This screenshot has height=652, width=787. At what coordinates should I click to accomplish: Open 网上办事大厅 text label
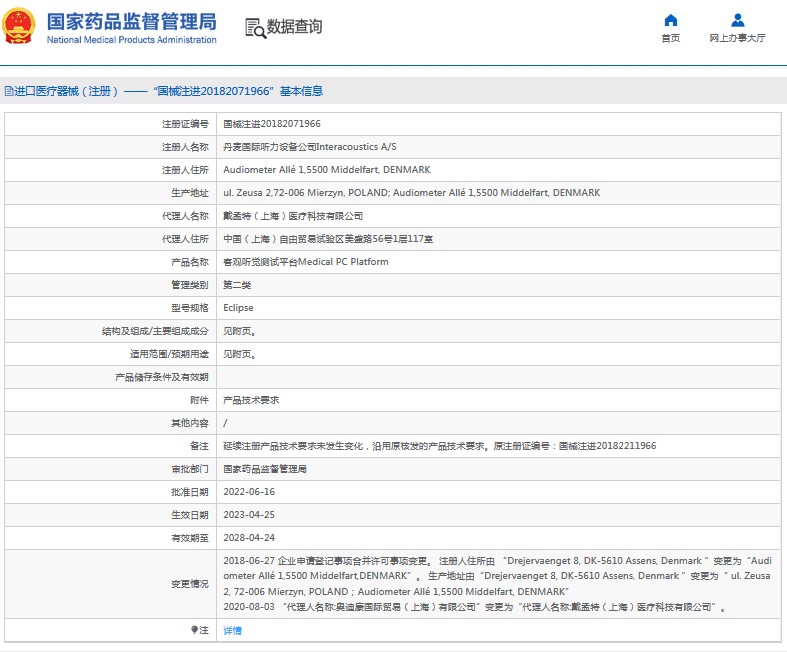737,38
